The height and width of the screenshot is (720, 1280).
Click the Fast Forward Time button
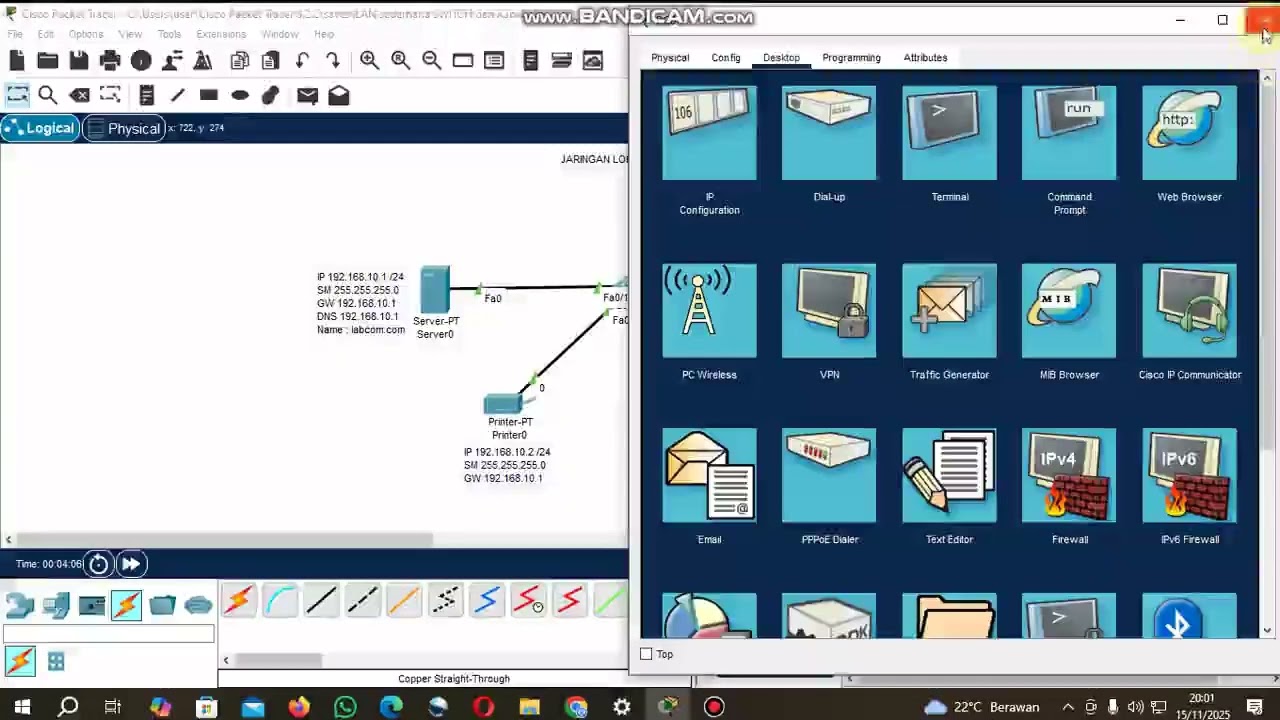click(130, 564)
